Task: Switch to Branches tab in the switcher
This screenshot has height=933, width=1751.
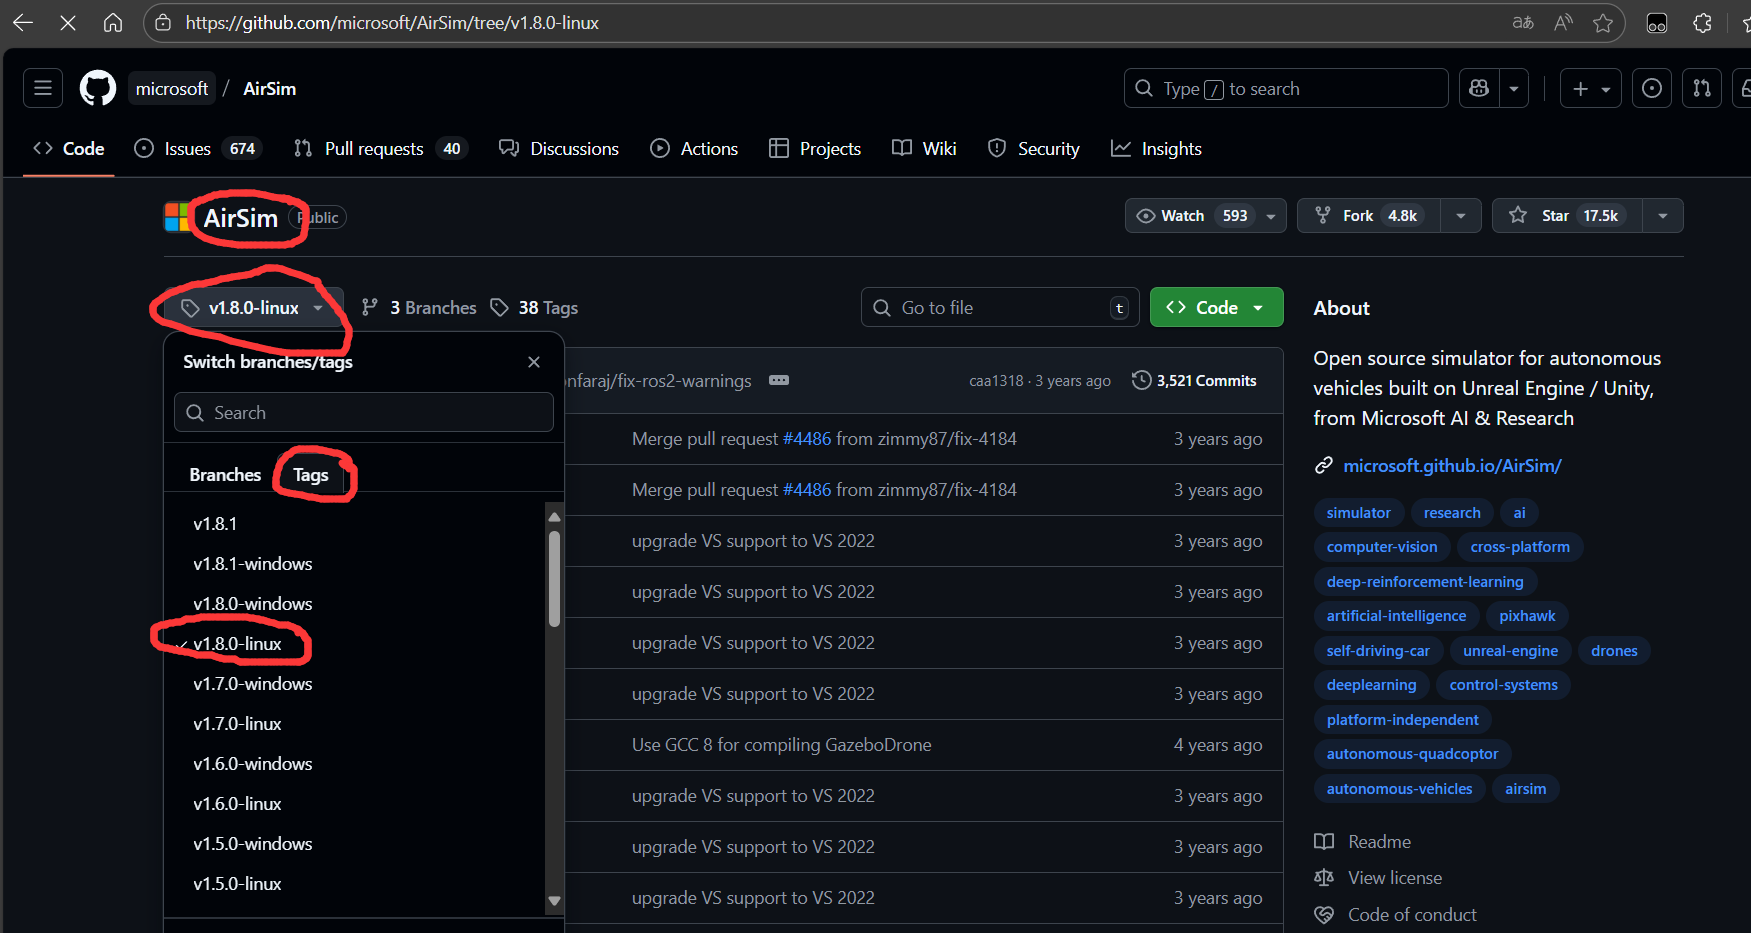Action: click(225, 474)
